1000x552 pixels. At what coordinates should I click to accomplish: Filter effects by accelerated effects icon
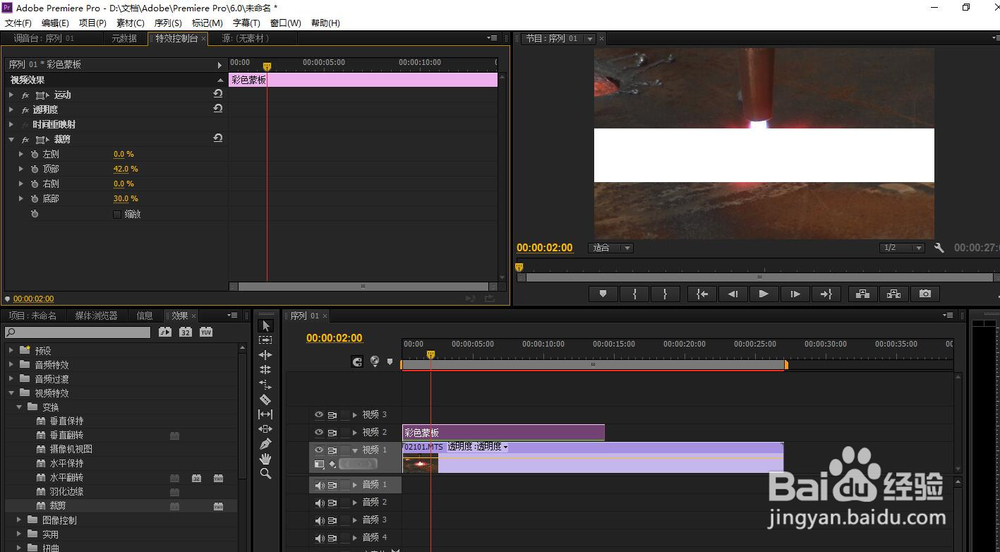tap(165, 332)
